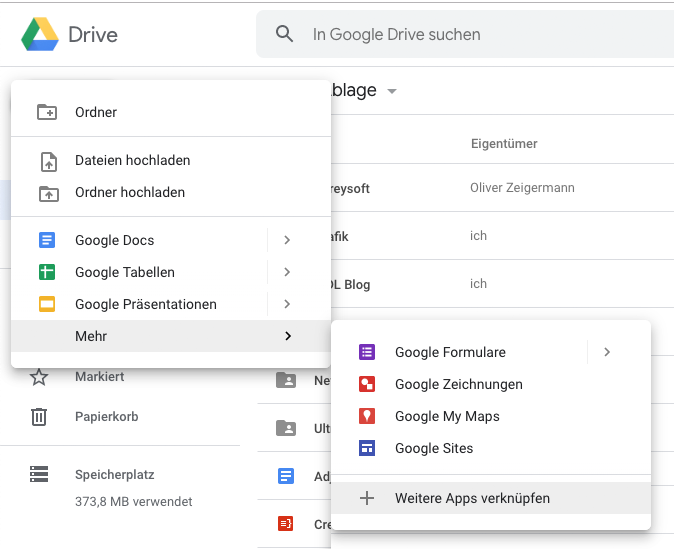
Task: Select the row ending in 'afik'
Action: point(502,236)
